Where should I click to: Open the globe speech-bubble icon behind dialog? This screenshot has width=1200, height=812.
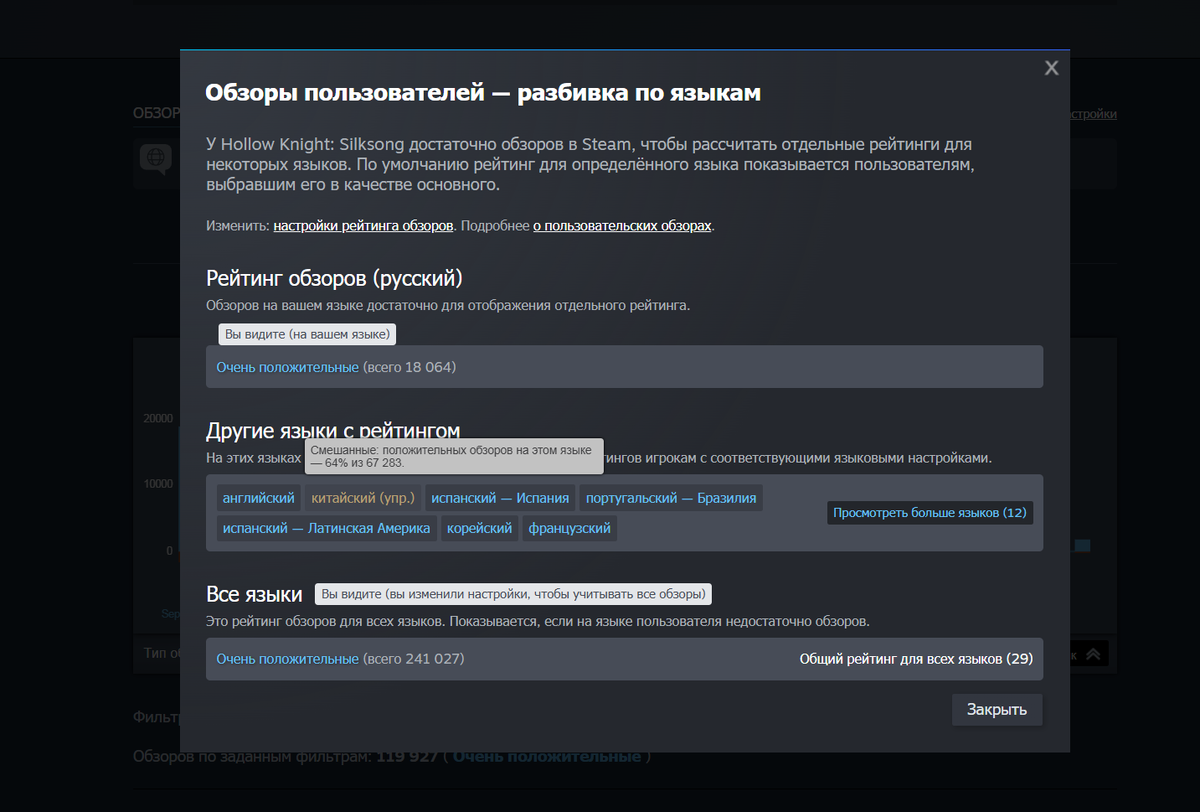[156, 159]
